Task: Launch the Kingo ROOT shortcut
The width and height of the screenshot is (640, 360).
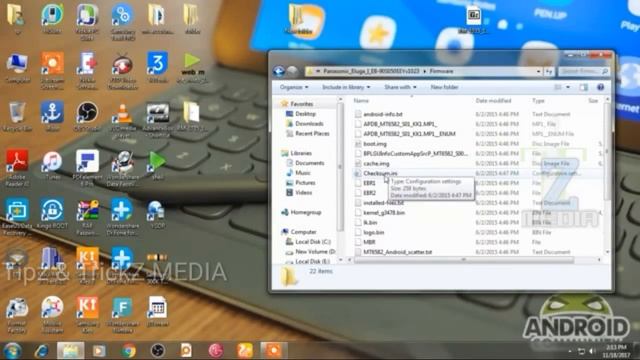Action: point(52,214)
